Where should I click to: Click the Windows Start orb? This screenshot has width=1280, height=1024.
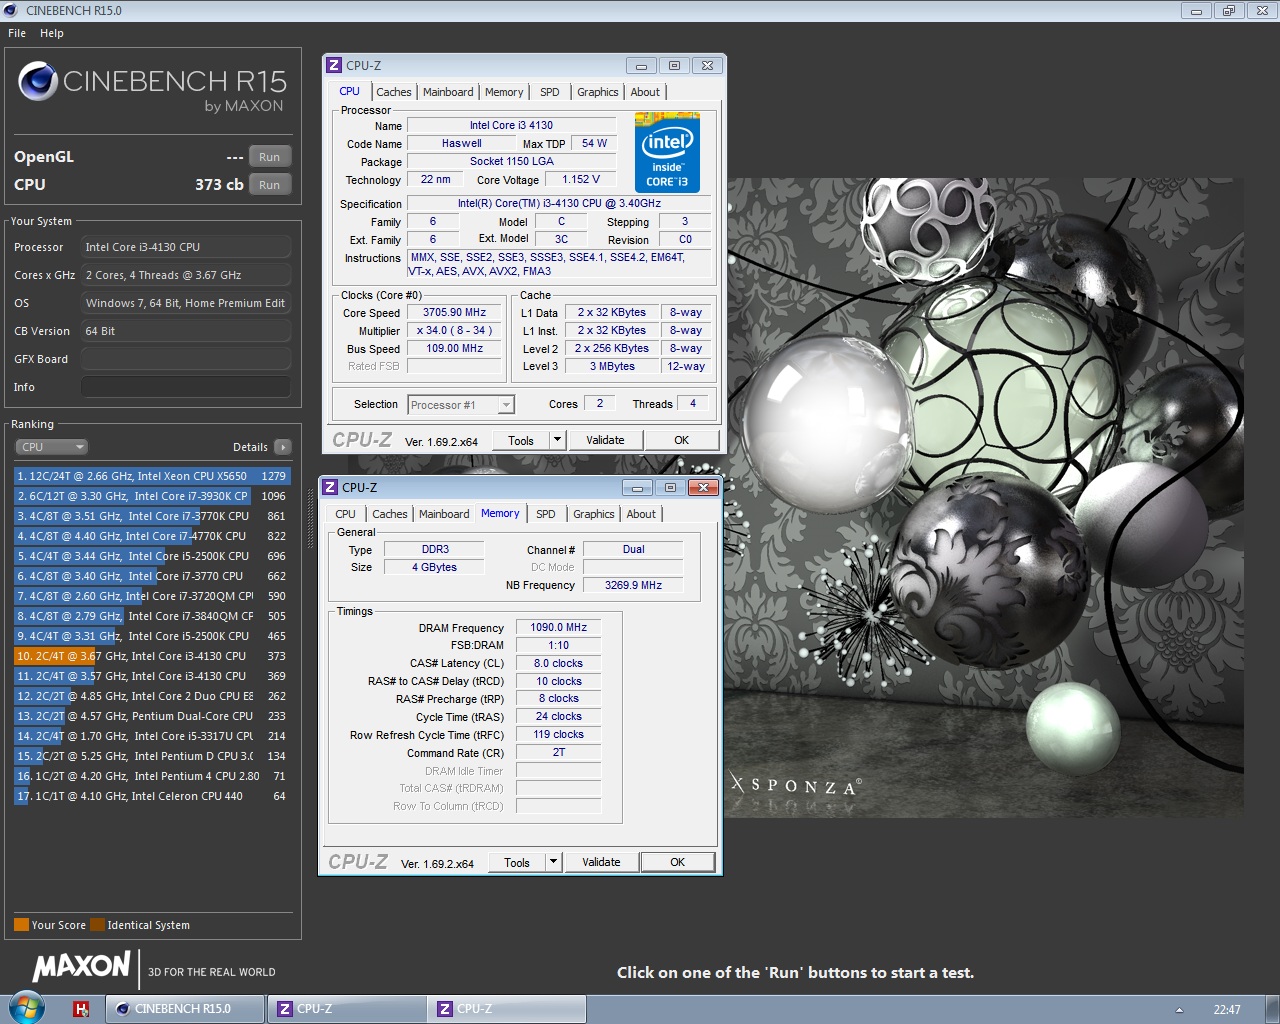point(27,1007)
